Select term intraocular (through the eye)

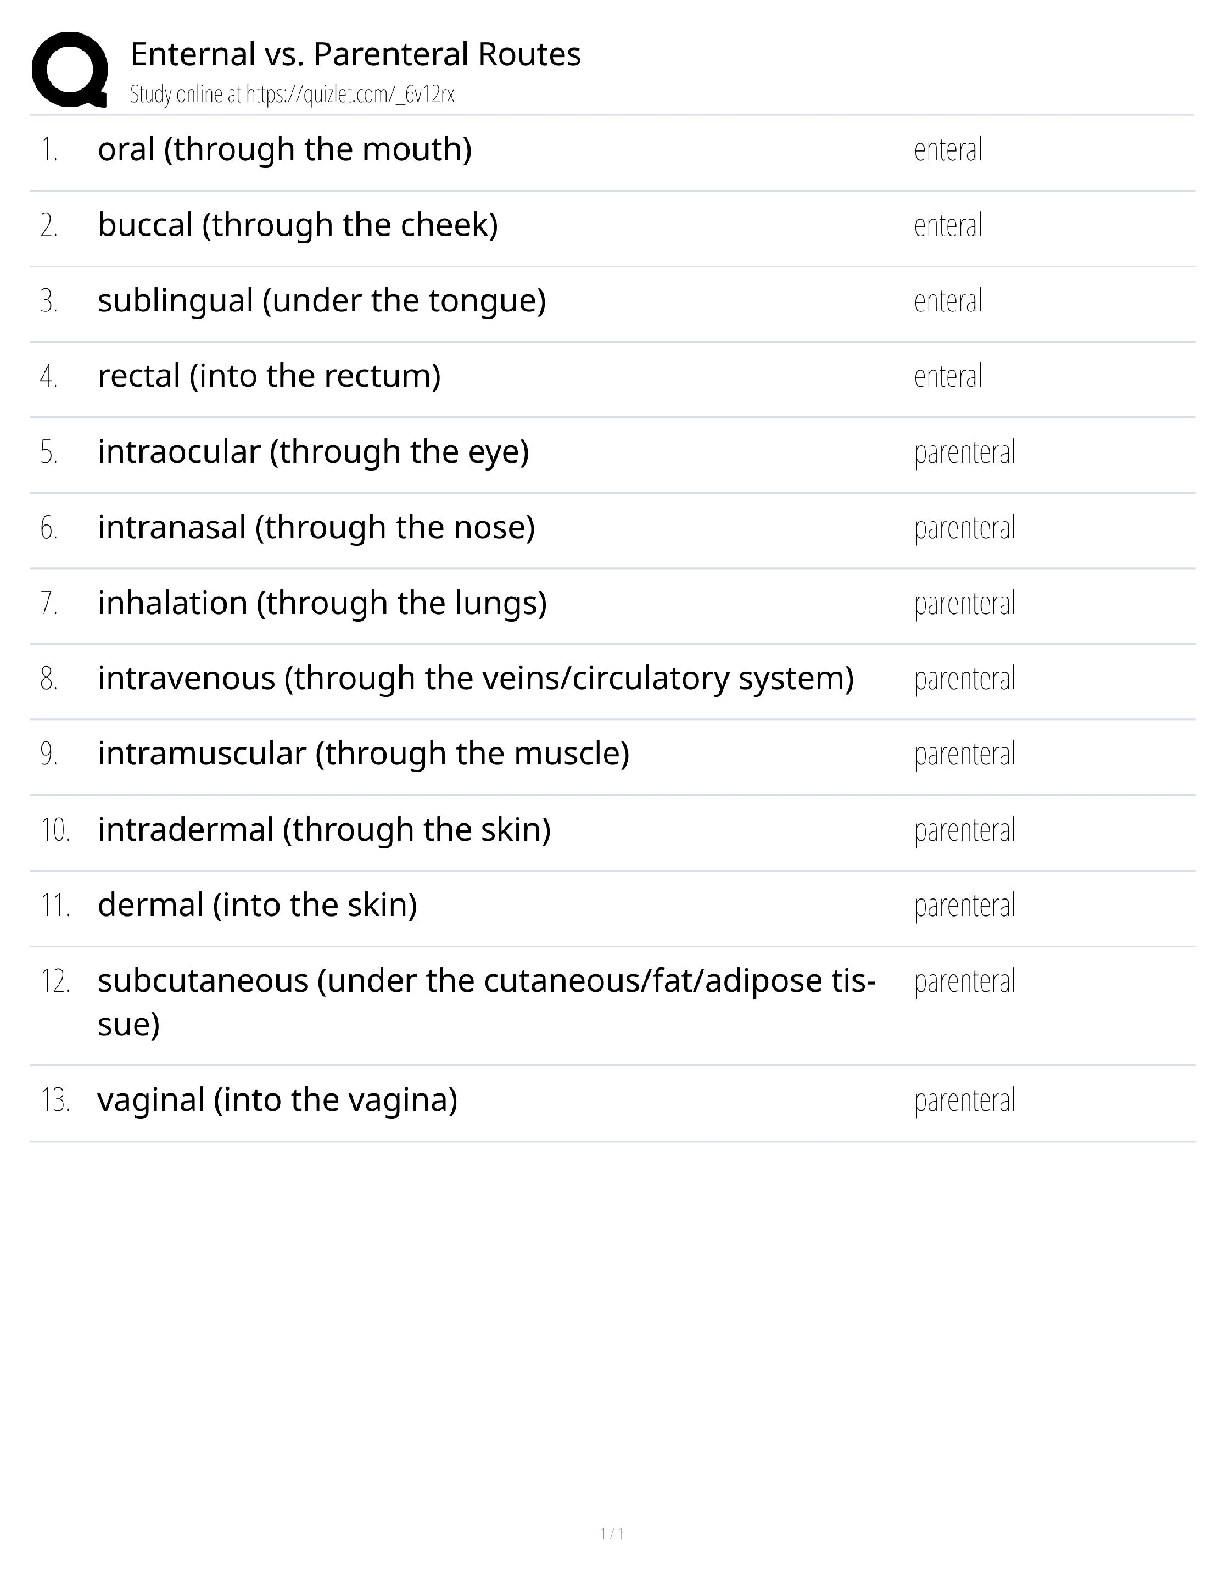(313, 452)
